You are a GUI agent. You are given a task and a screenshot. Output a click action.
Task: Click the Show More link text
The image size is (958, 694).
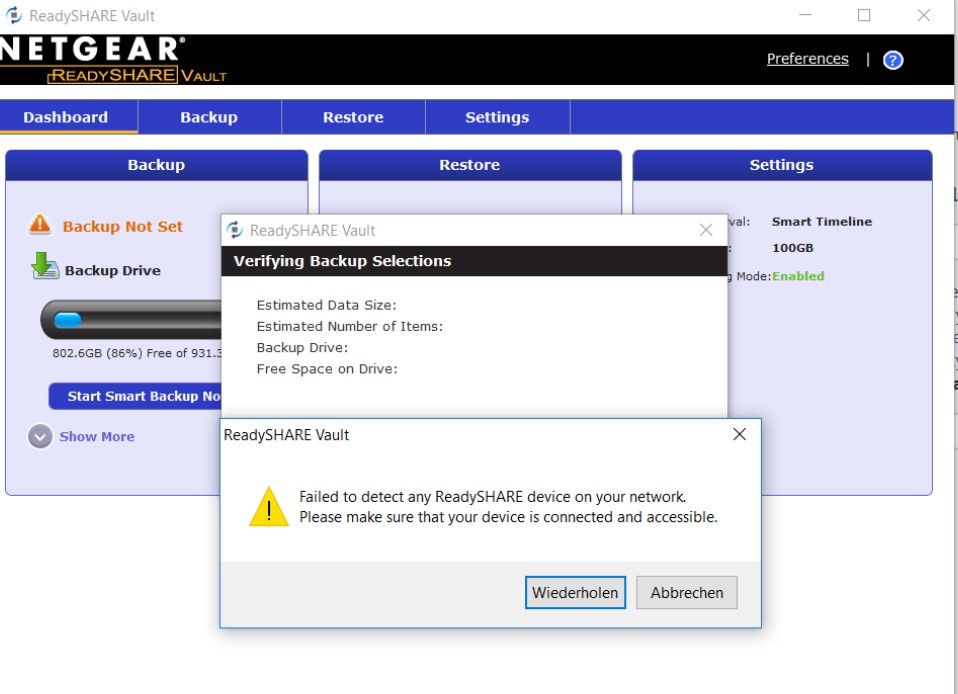(97, 436)
